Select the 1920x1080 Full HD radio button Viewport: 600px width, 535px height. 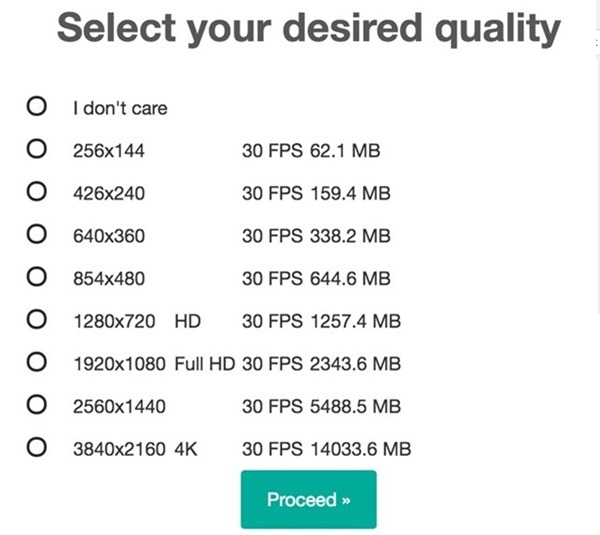point(37,363)
